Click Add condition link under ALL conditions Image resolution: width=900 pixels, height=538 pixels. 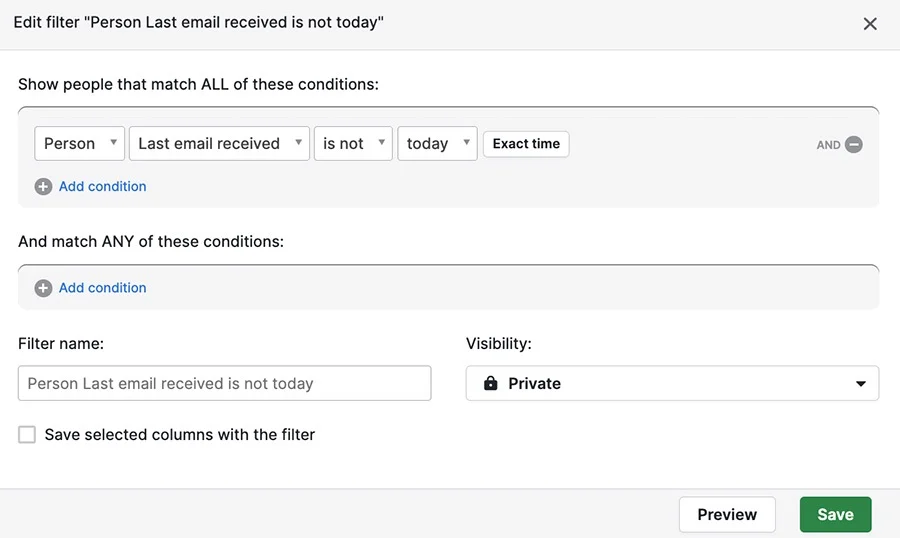pyautogui.click(x=103, y=187)
